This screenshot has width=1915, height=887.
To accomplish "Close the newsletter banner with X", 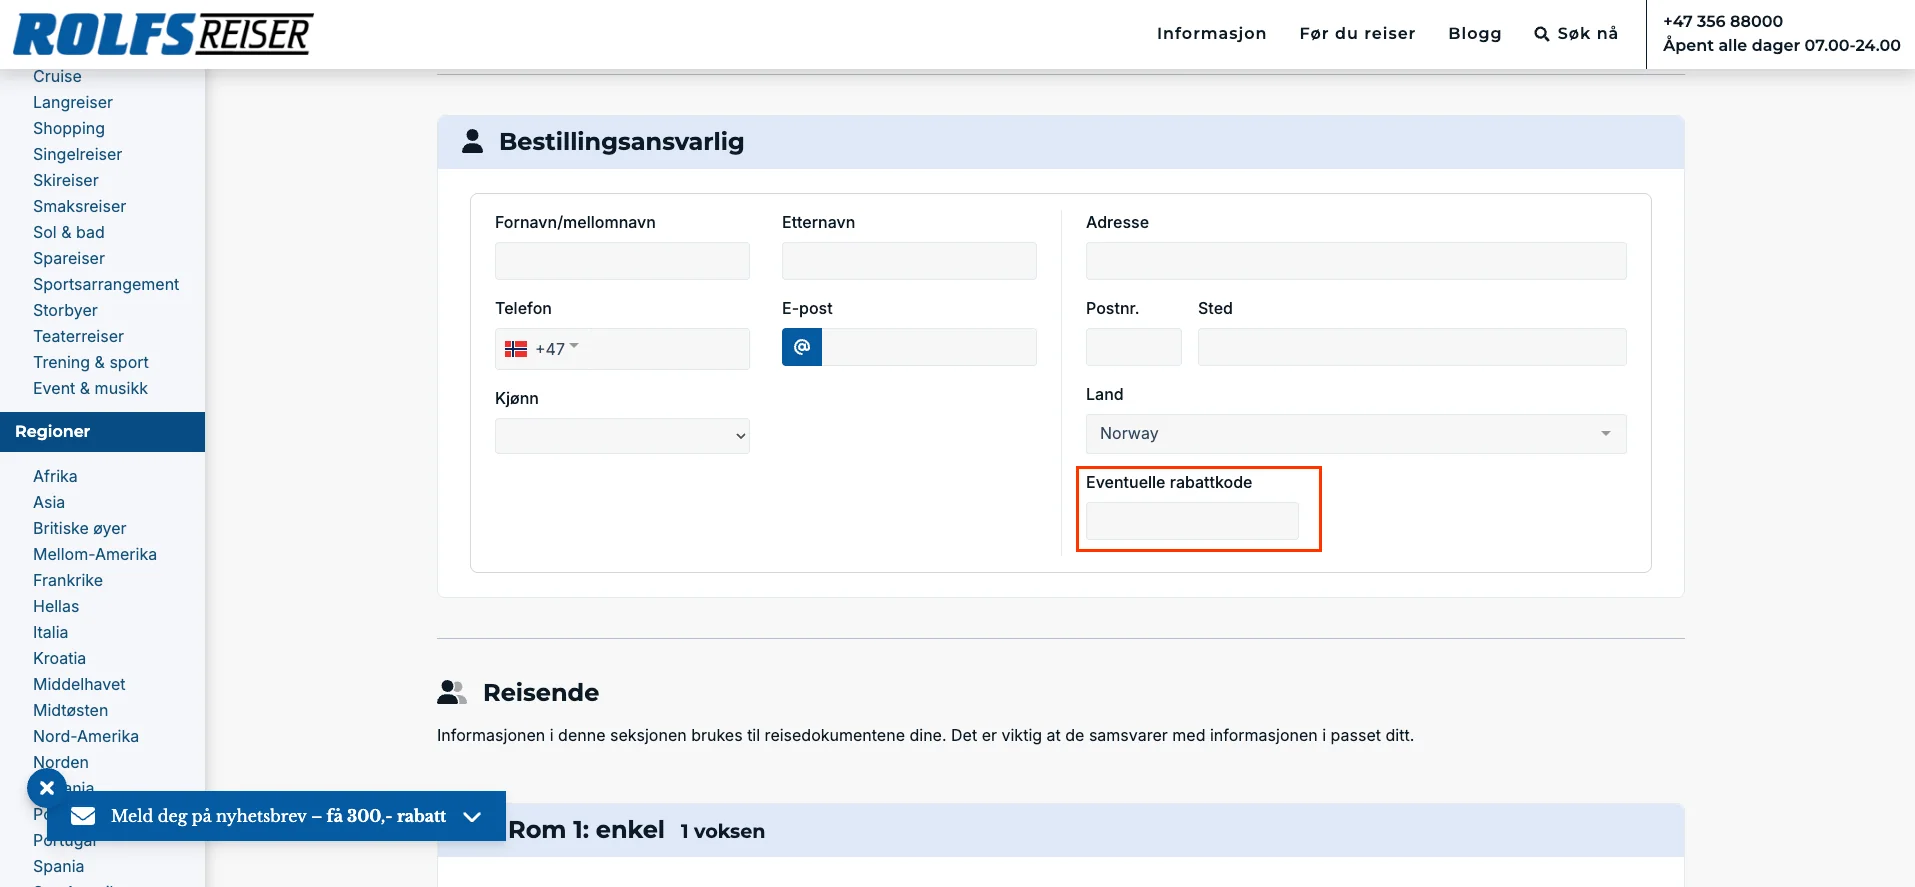I will tap(46, 788).
